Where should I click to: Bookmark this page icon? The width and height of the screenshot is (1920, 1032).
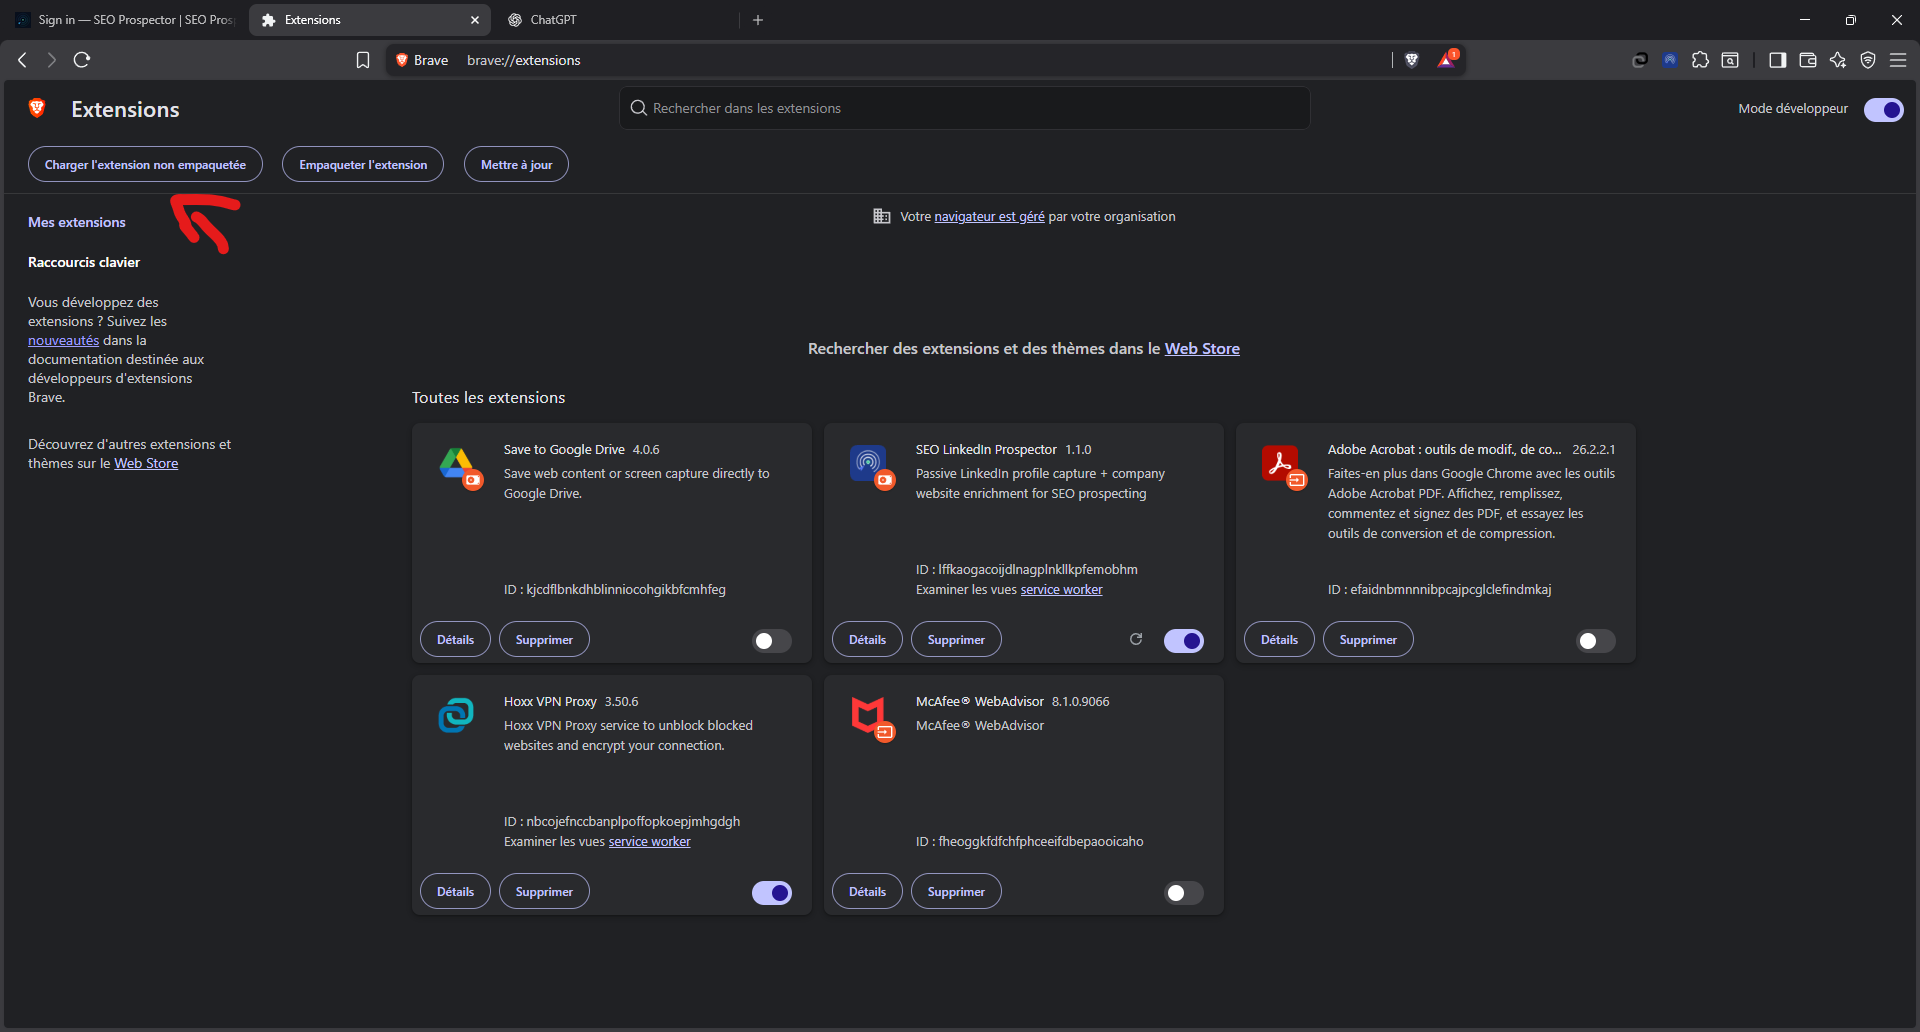[363, 60]
